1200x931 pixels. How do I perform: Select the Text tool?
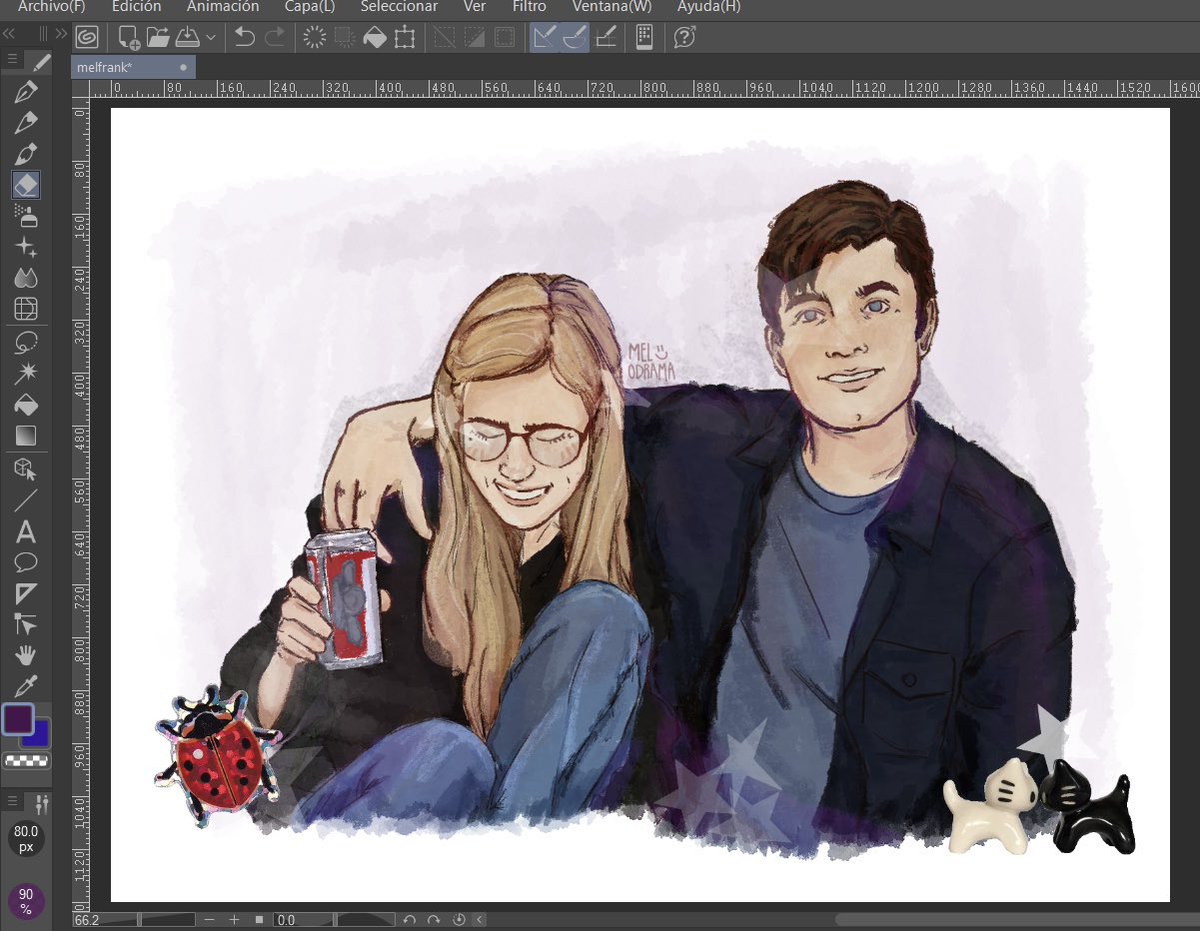[x=26, y=531]
